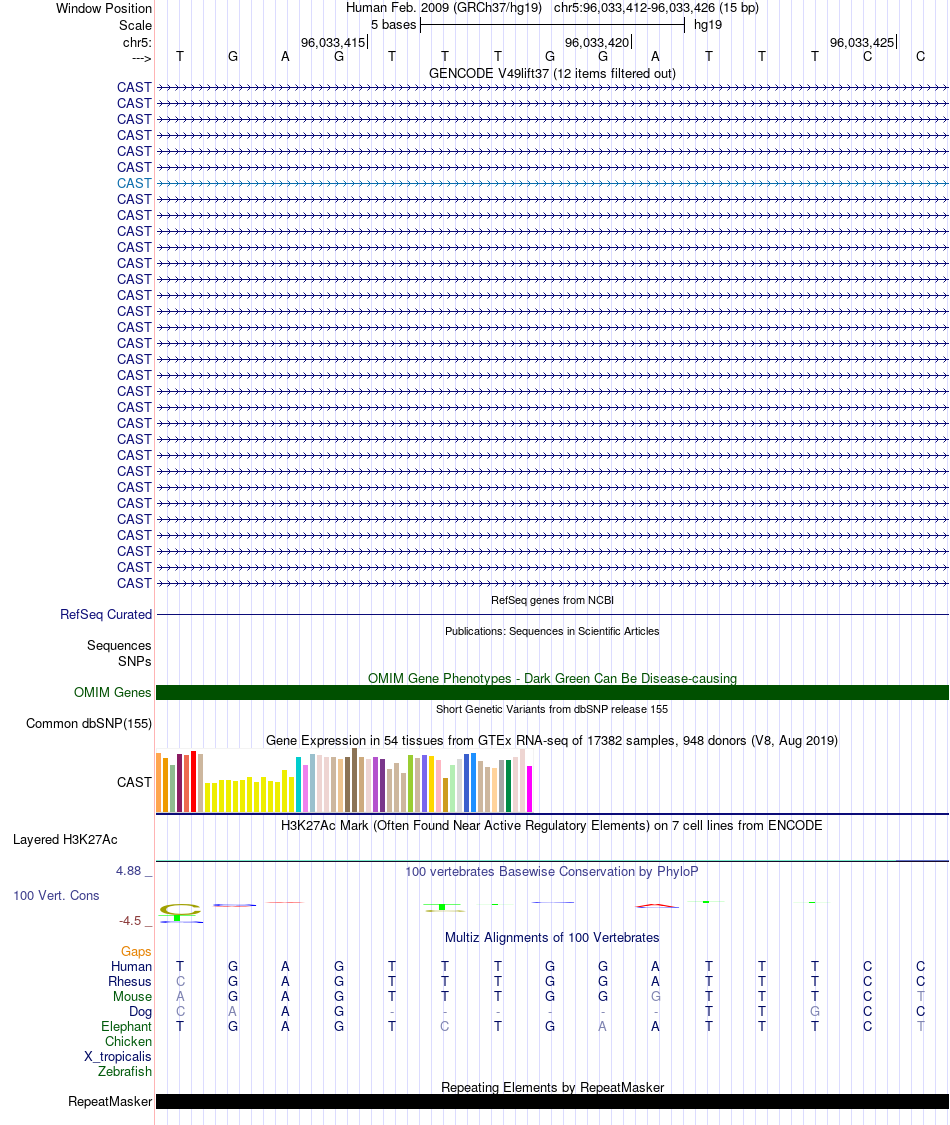Select the 'Chicken' species row label
The height and width of the screenshot is (1125, 950).
128,1042
